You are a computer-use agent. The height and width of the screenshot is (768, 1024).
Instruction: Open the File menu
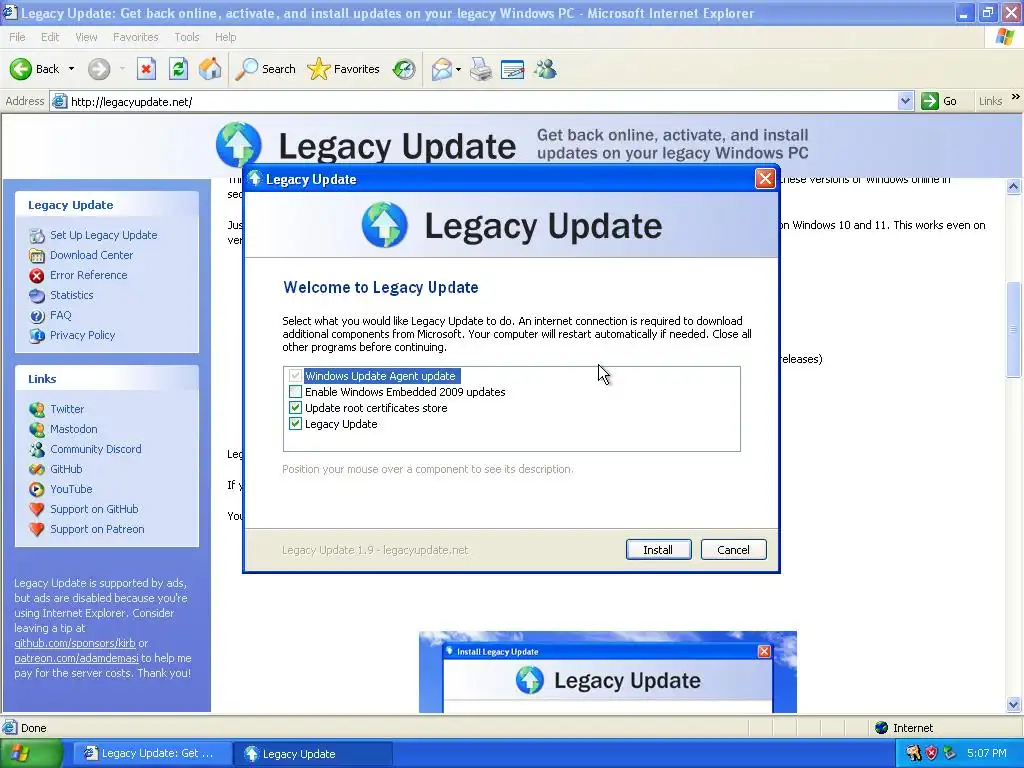click(x=17, y=37)
